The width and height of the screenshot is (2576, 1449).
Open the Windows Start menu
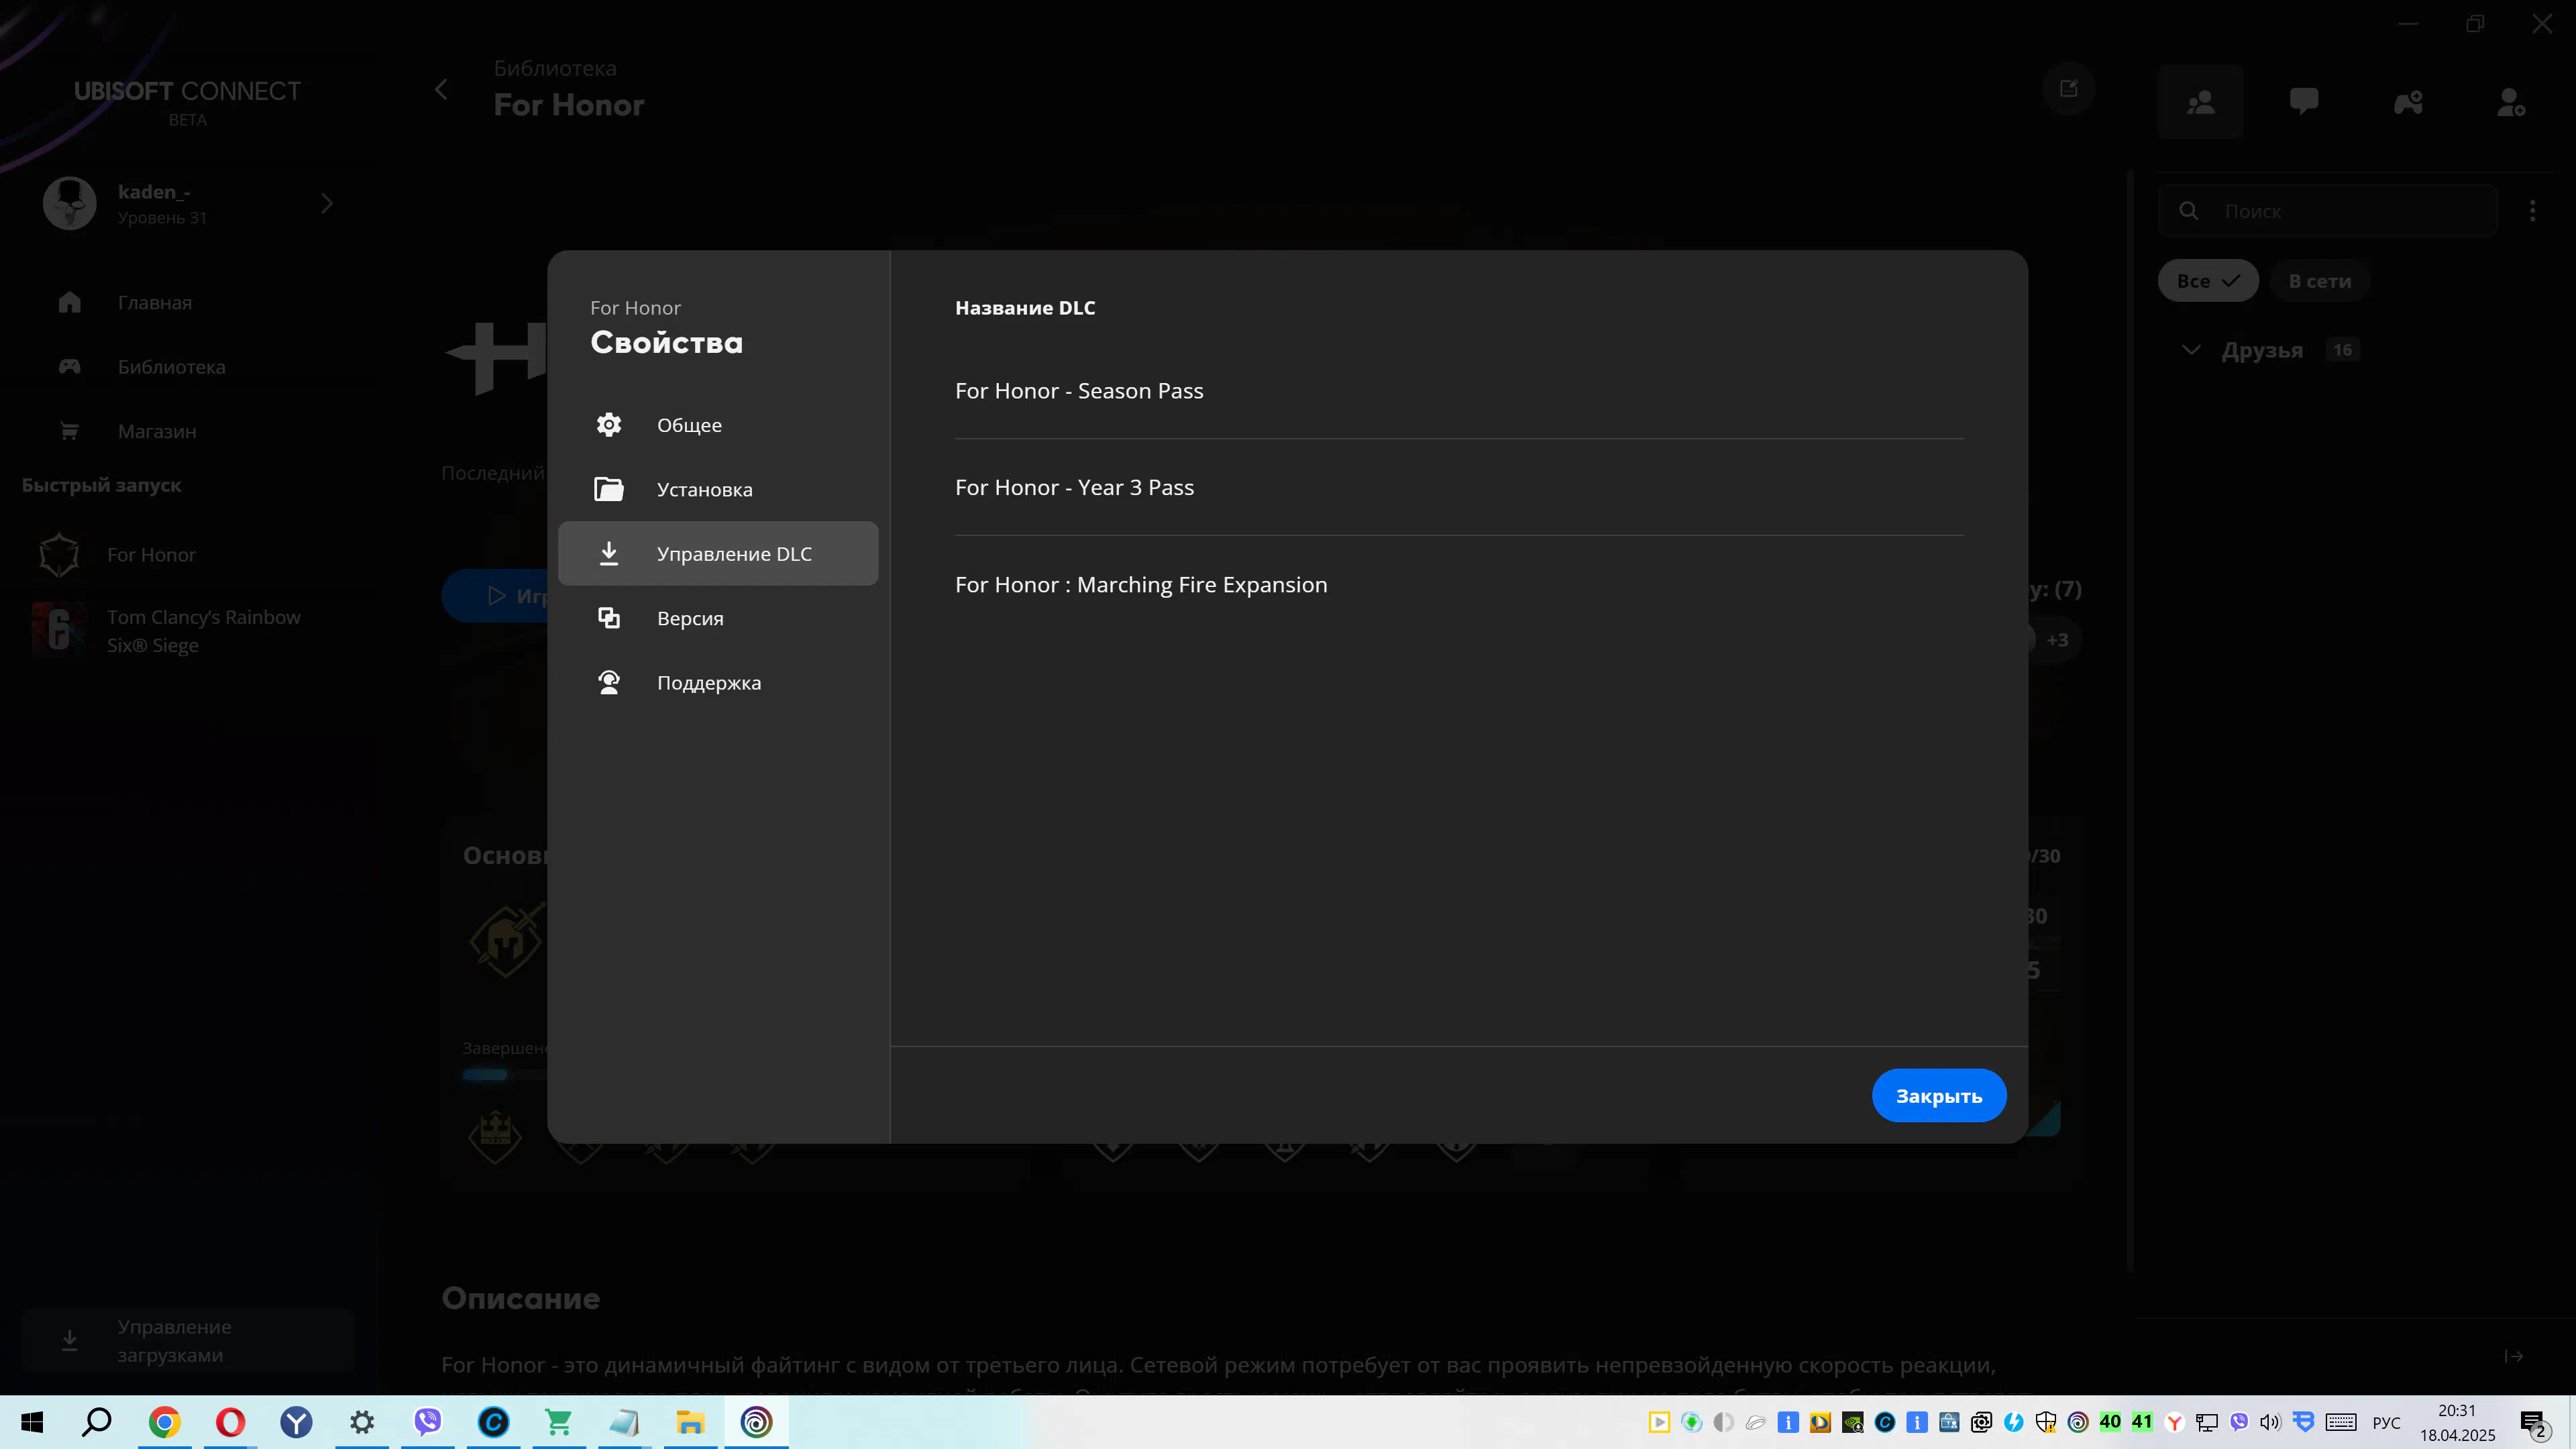click(x=32, y=1422)
